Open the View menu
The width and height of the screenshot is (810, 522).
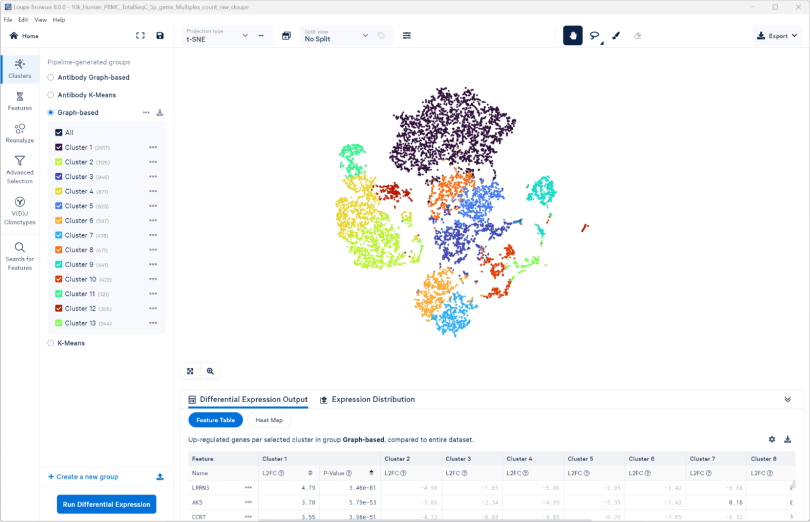click(x=40, y=19)
